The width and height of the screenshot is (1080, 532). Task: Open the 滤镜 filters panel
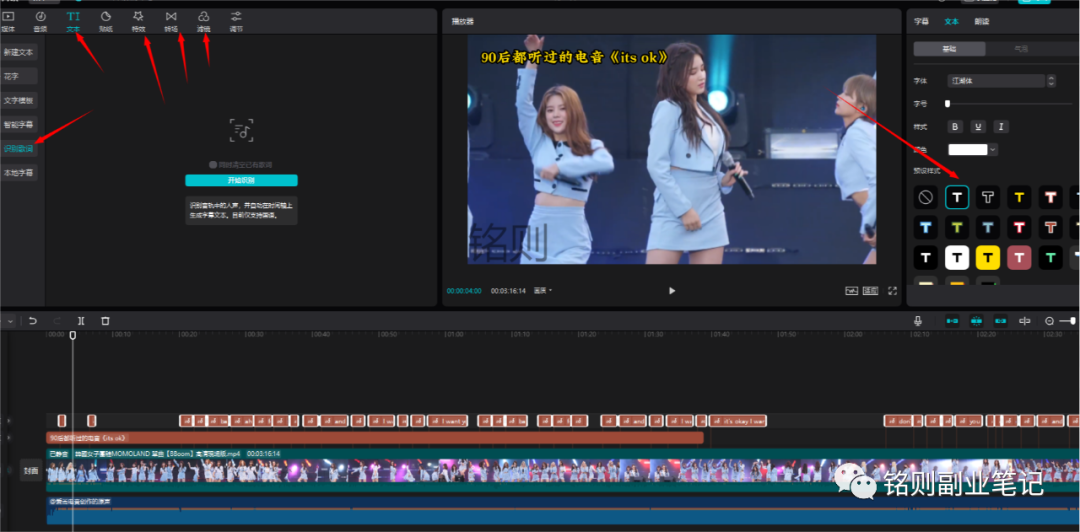click(x=203, y=21)
